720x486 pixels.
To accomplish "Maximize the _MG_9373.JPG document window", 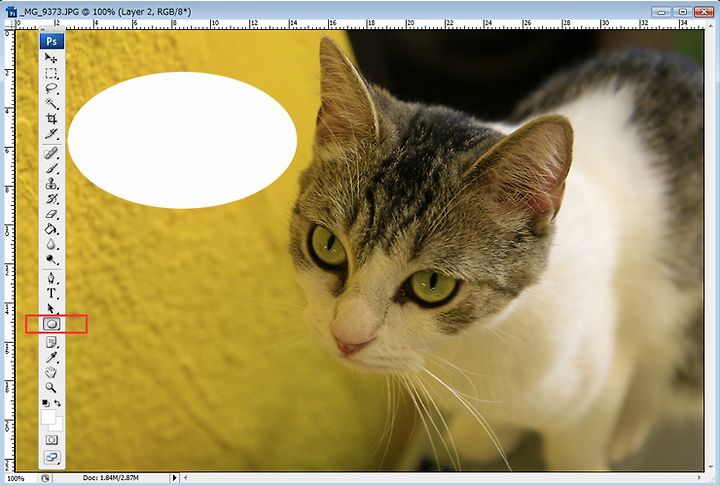I will point(683,11).
